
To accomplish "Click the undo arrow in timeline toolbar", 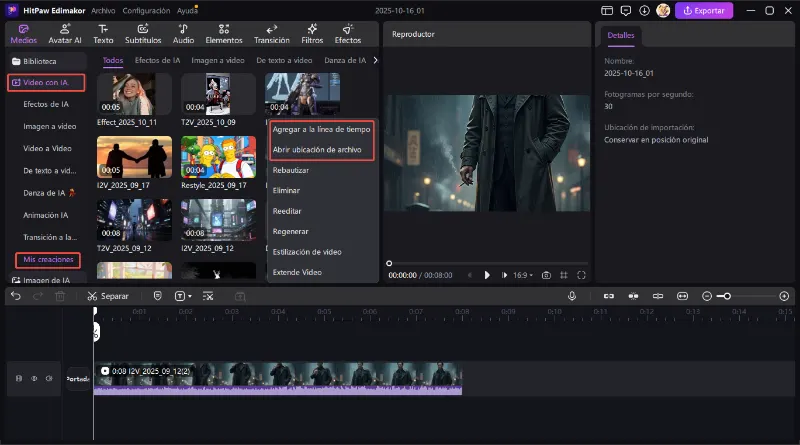I will click(16, 296).
